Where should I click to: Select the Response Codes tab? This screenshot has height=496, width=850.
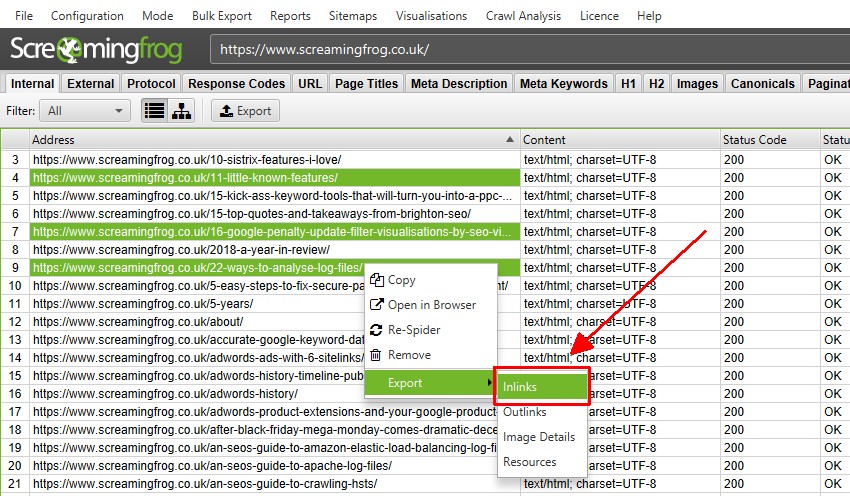[x=236, y=83]
